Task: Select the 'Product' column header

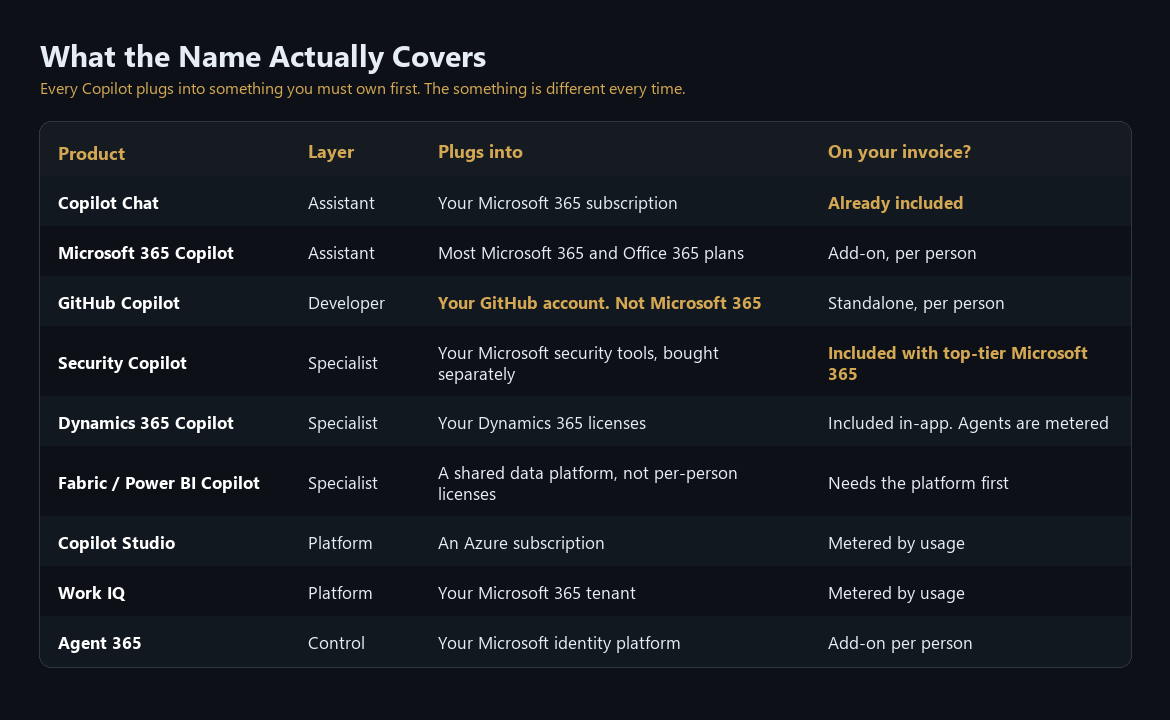Action: [x=91, y=154]
